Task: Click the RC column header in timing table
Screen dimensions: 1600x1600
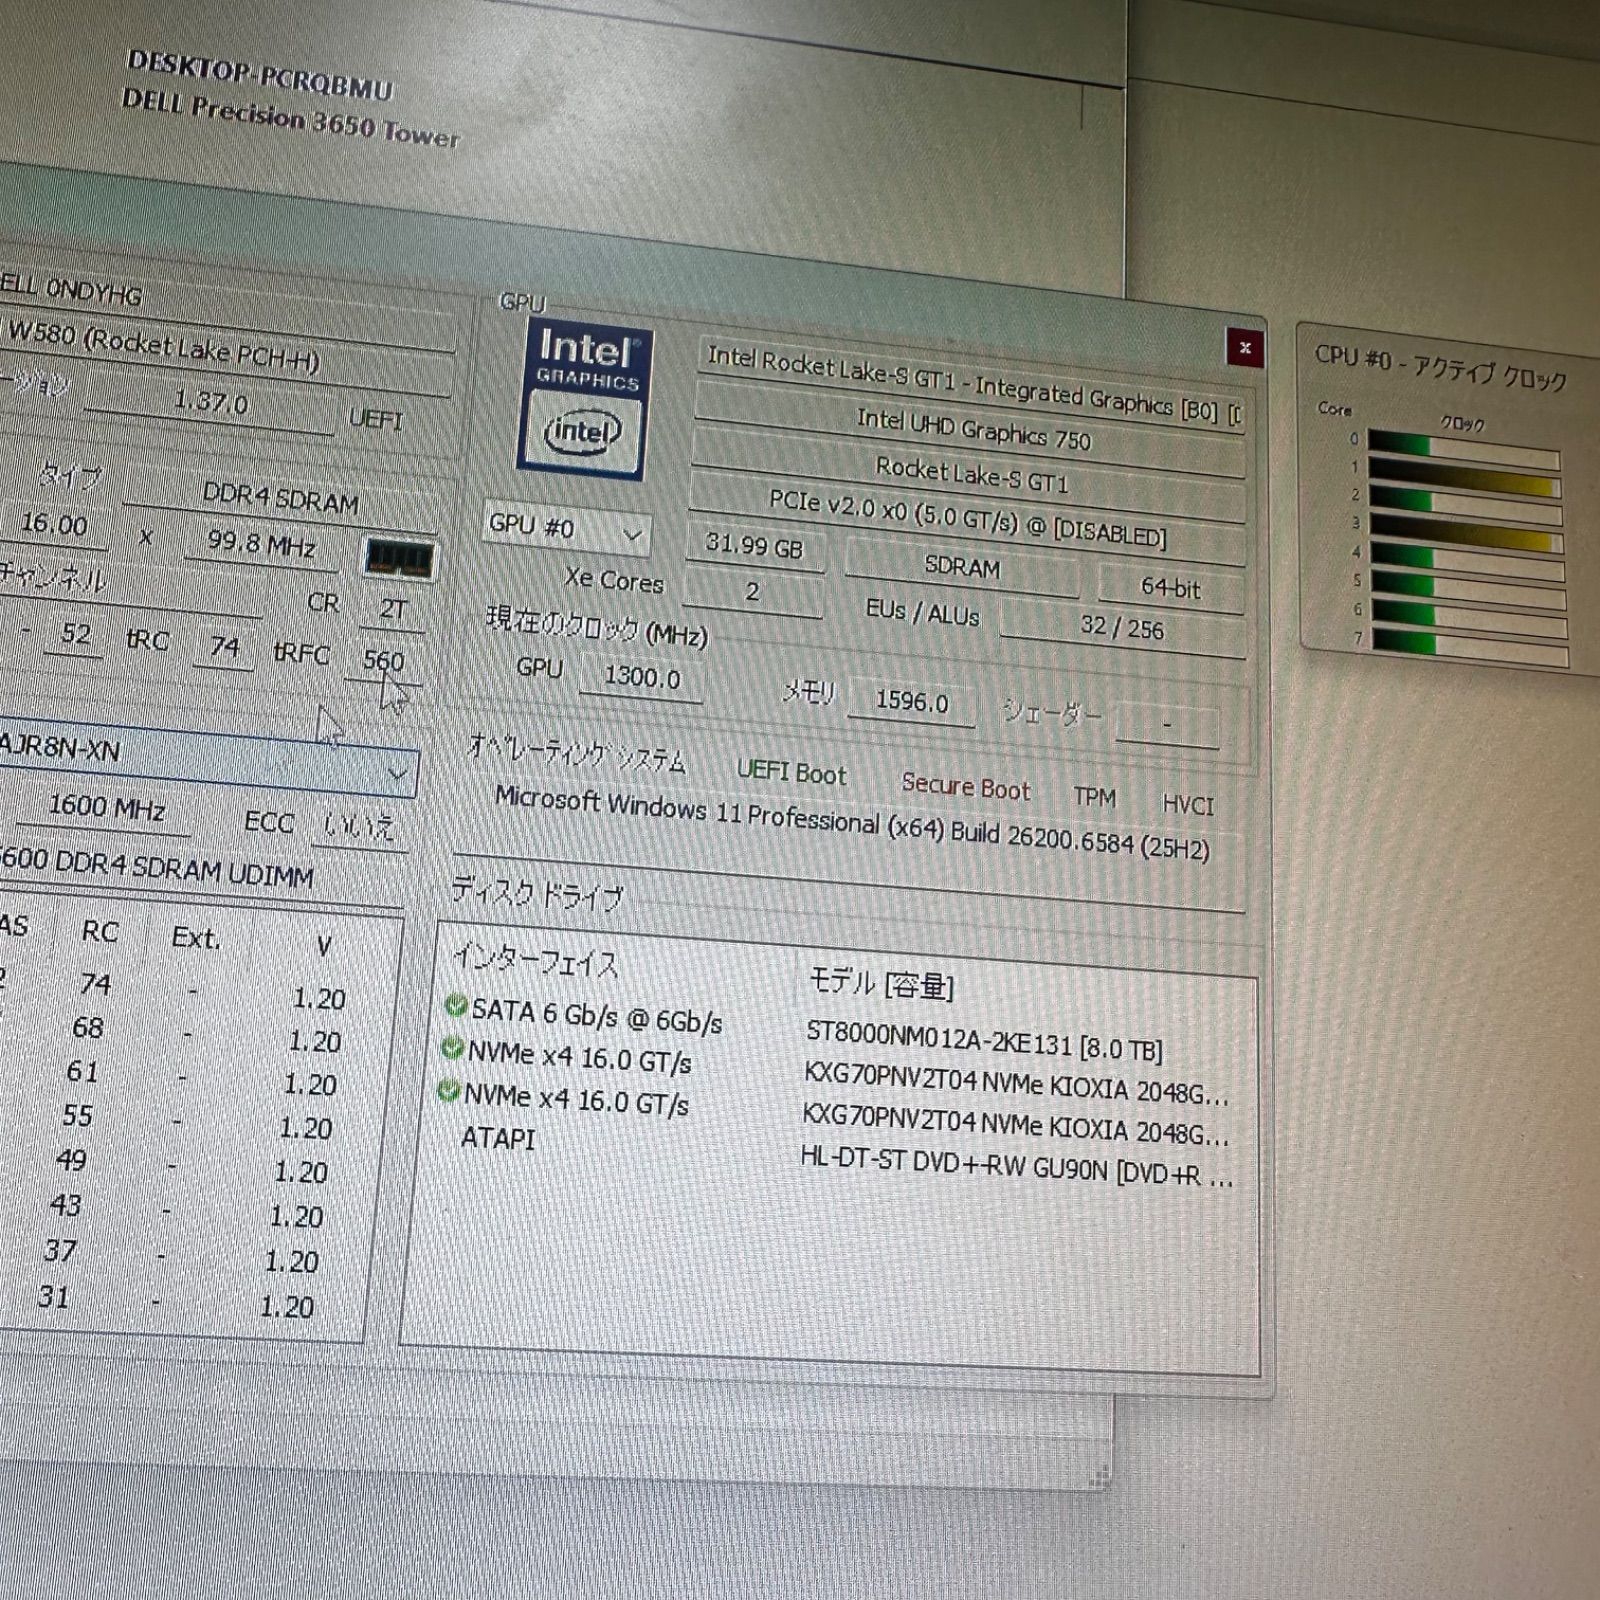Action: pyautogui.click(x=100, y=931)
